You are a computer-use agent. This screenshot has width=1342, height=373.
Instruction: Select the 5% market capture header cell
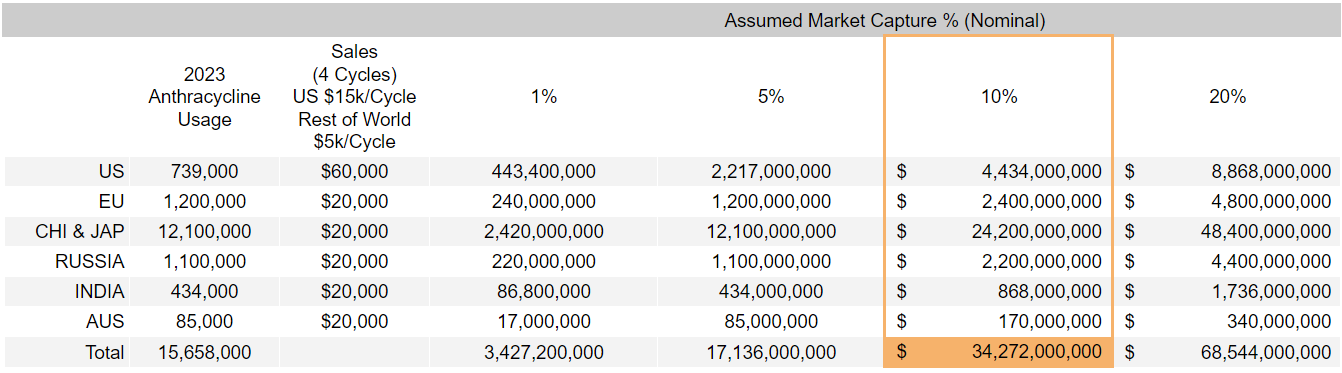click(x=771, y=97)
